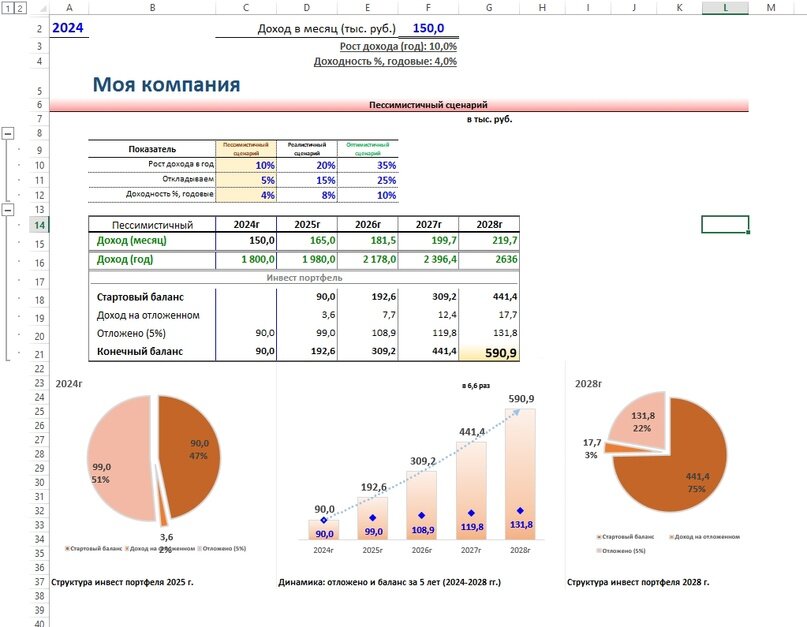Screen dimensions: 807x627
Task: Select yearly income 2 396,4 cell
Action: (428, 259)
